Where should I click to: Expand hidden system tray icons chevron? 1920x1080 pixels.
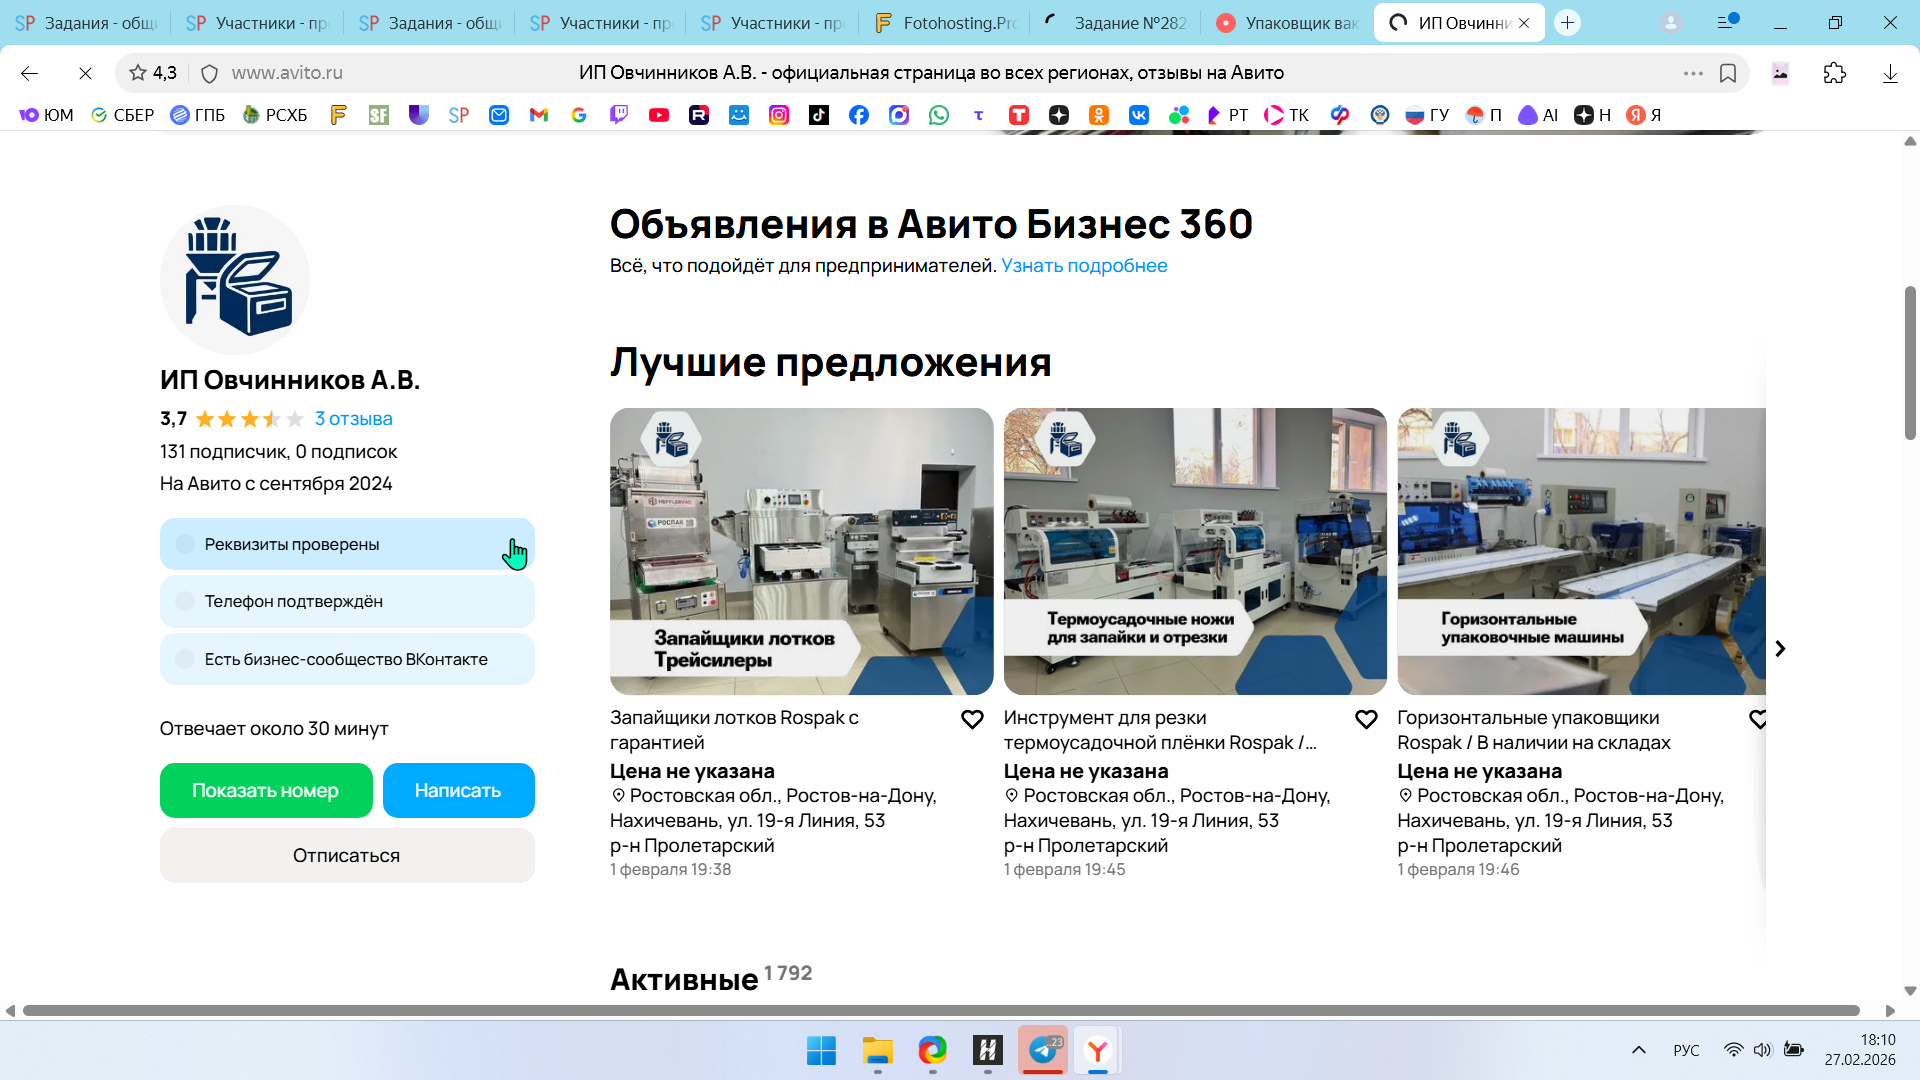1639,1050
